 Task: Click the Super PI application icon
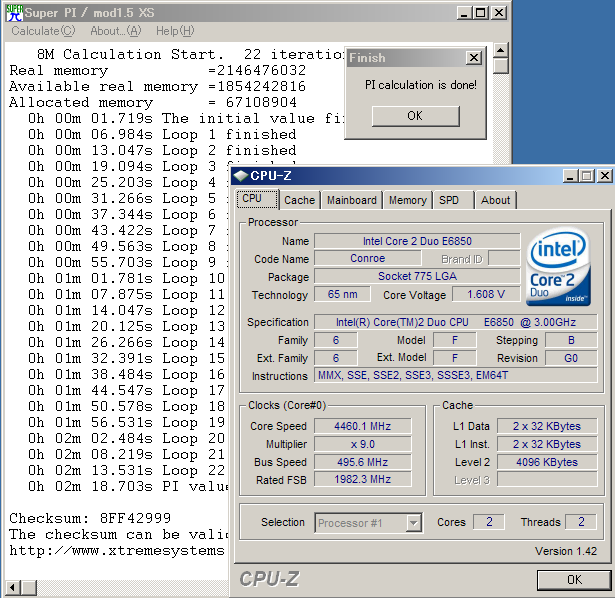pyautogui.click(x=15, y=13)
